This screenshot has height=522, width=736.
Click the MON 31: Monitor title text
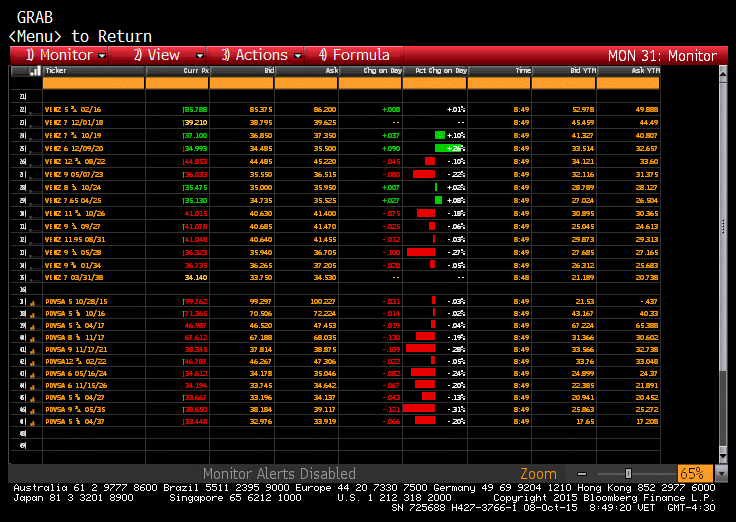tap(662, 56)
